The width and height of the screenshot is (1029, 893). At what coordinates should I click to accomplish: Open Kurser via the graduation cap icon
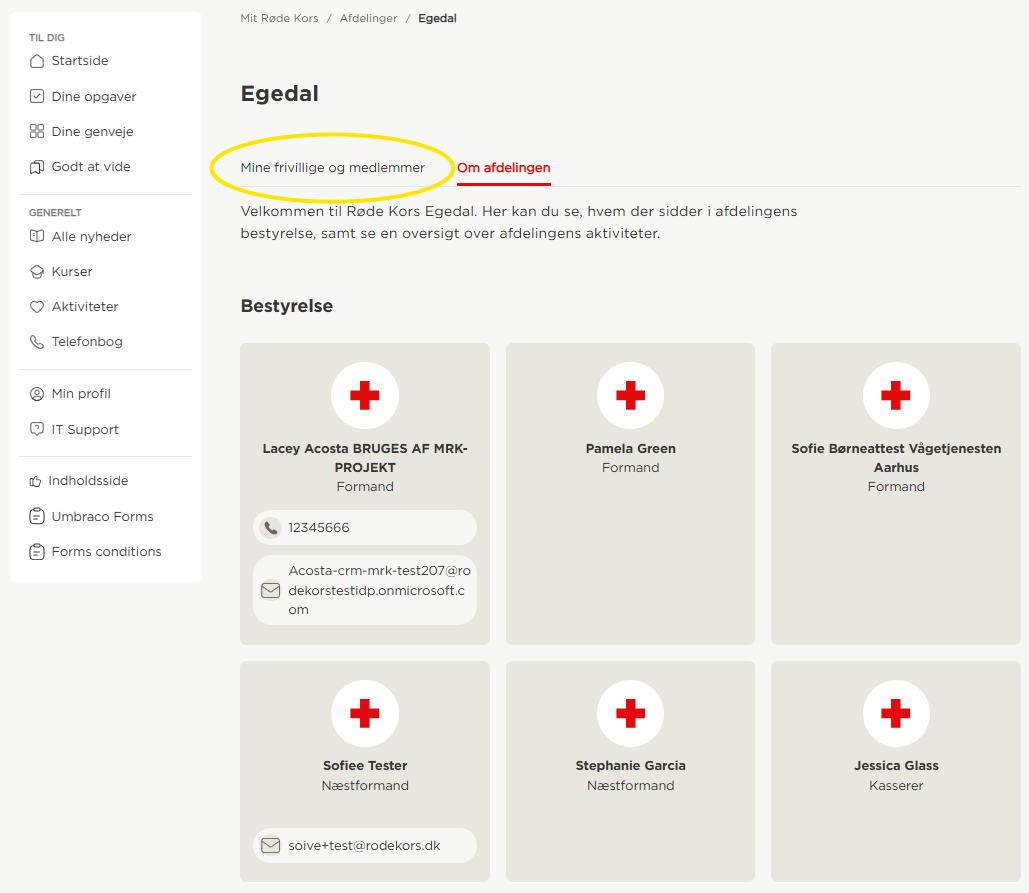click(37, 272)
